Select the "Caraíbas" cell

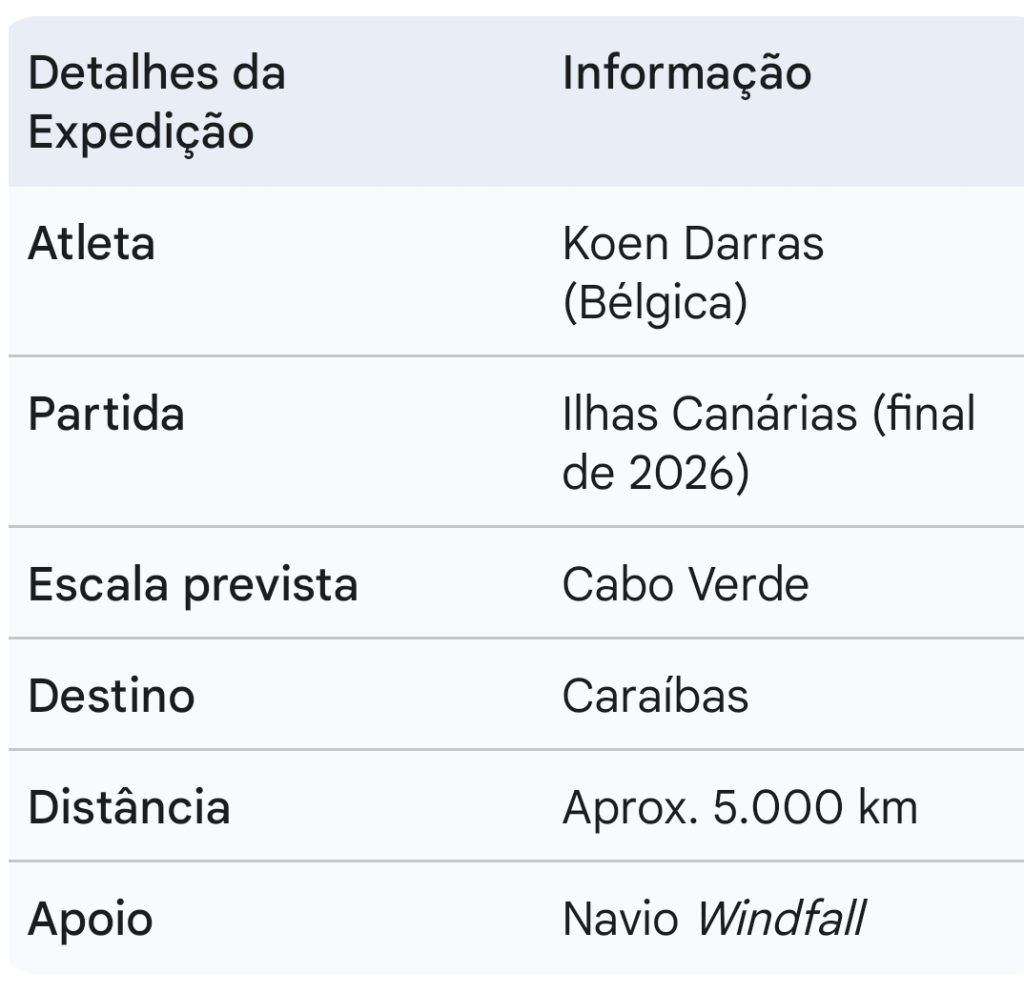pyautogui.click(x=655, y=695)
